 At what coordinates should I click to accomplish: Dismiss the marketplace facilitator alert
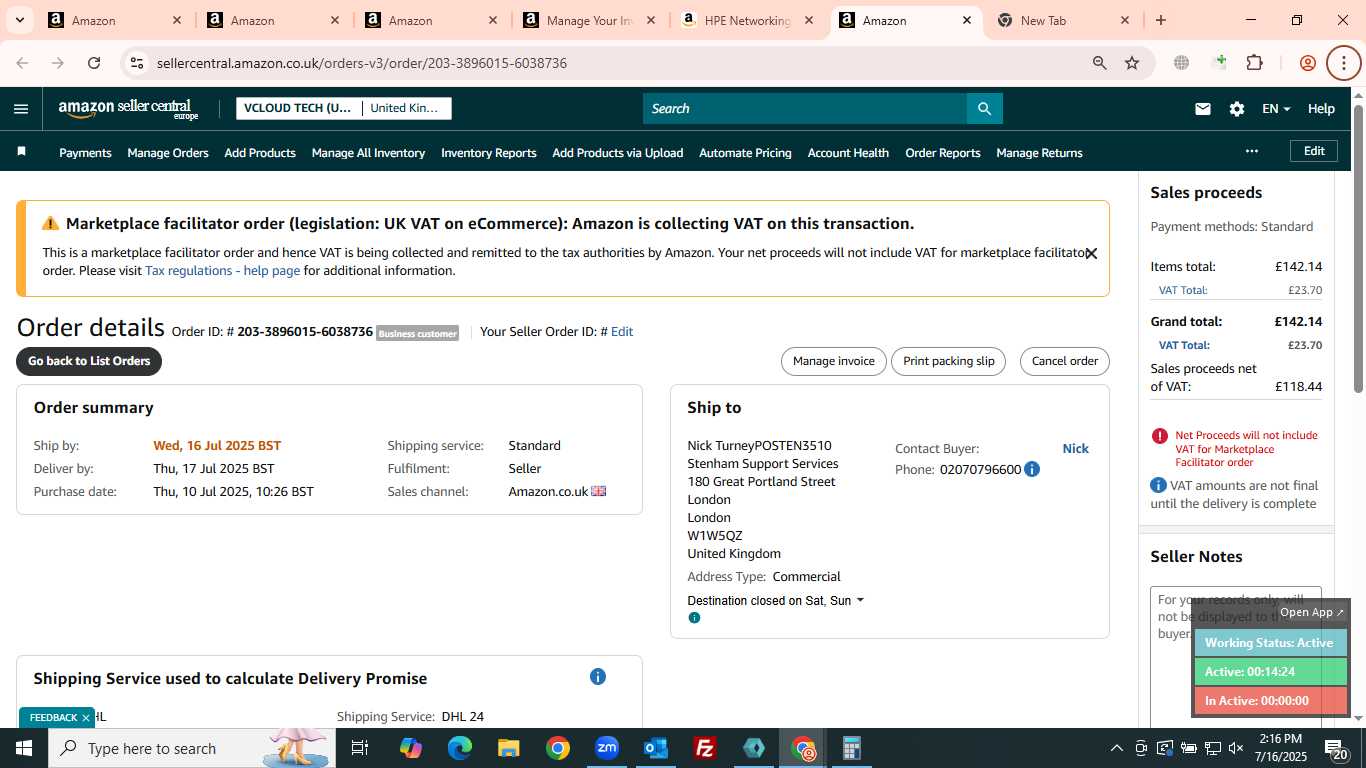pyautogui.click(x=1091, y=254)
